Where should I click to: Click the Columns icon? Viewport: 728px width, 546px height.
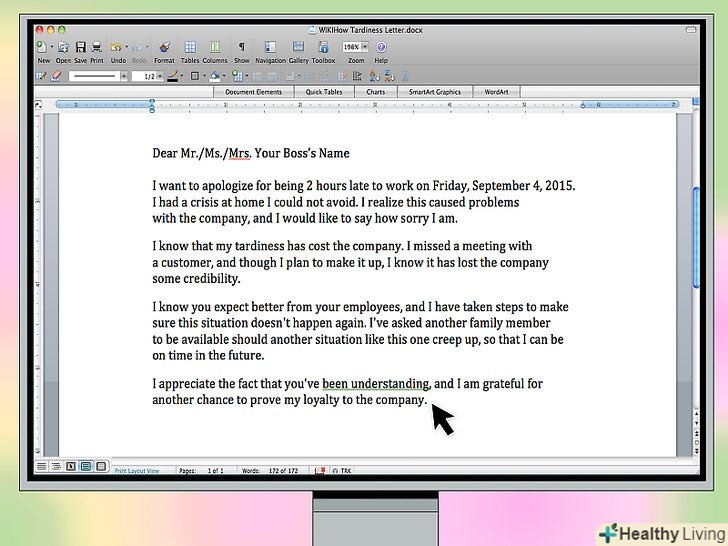(x=214, y=47)
